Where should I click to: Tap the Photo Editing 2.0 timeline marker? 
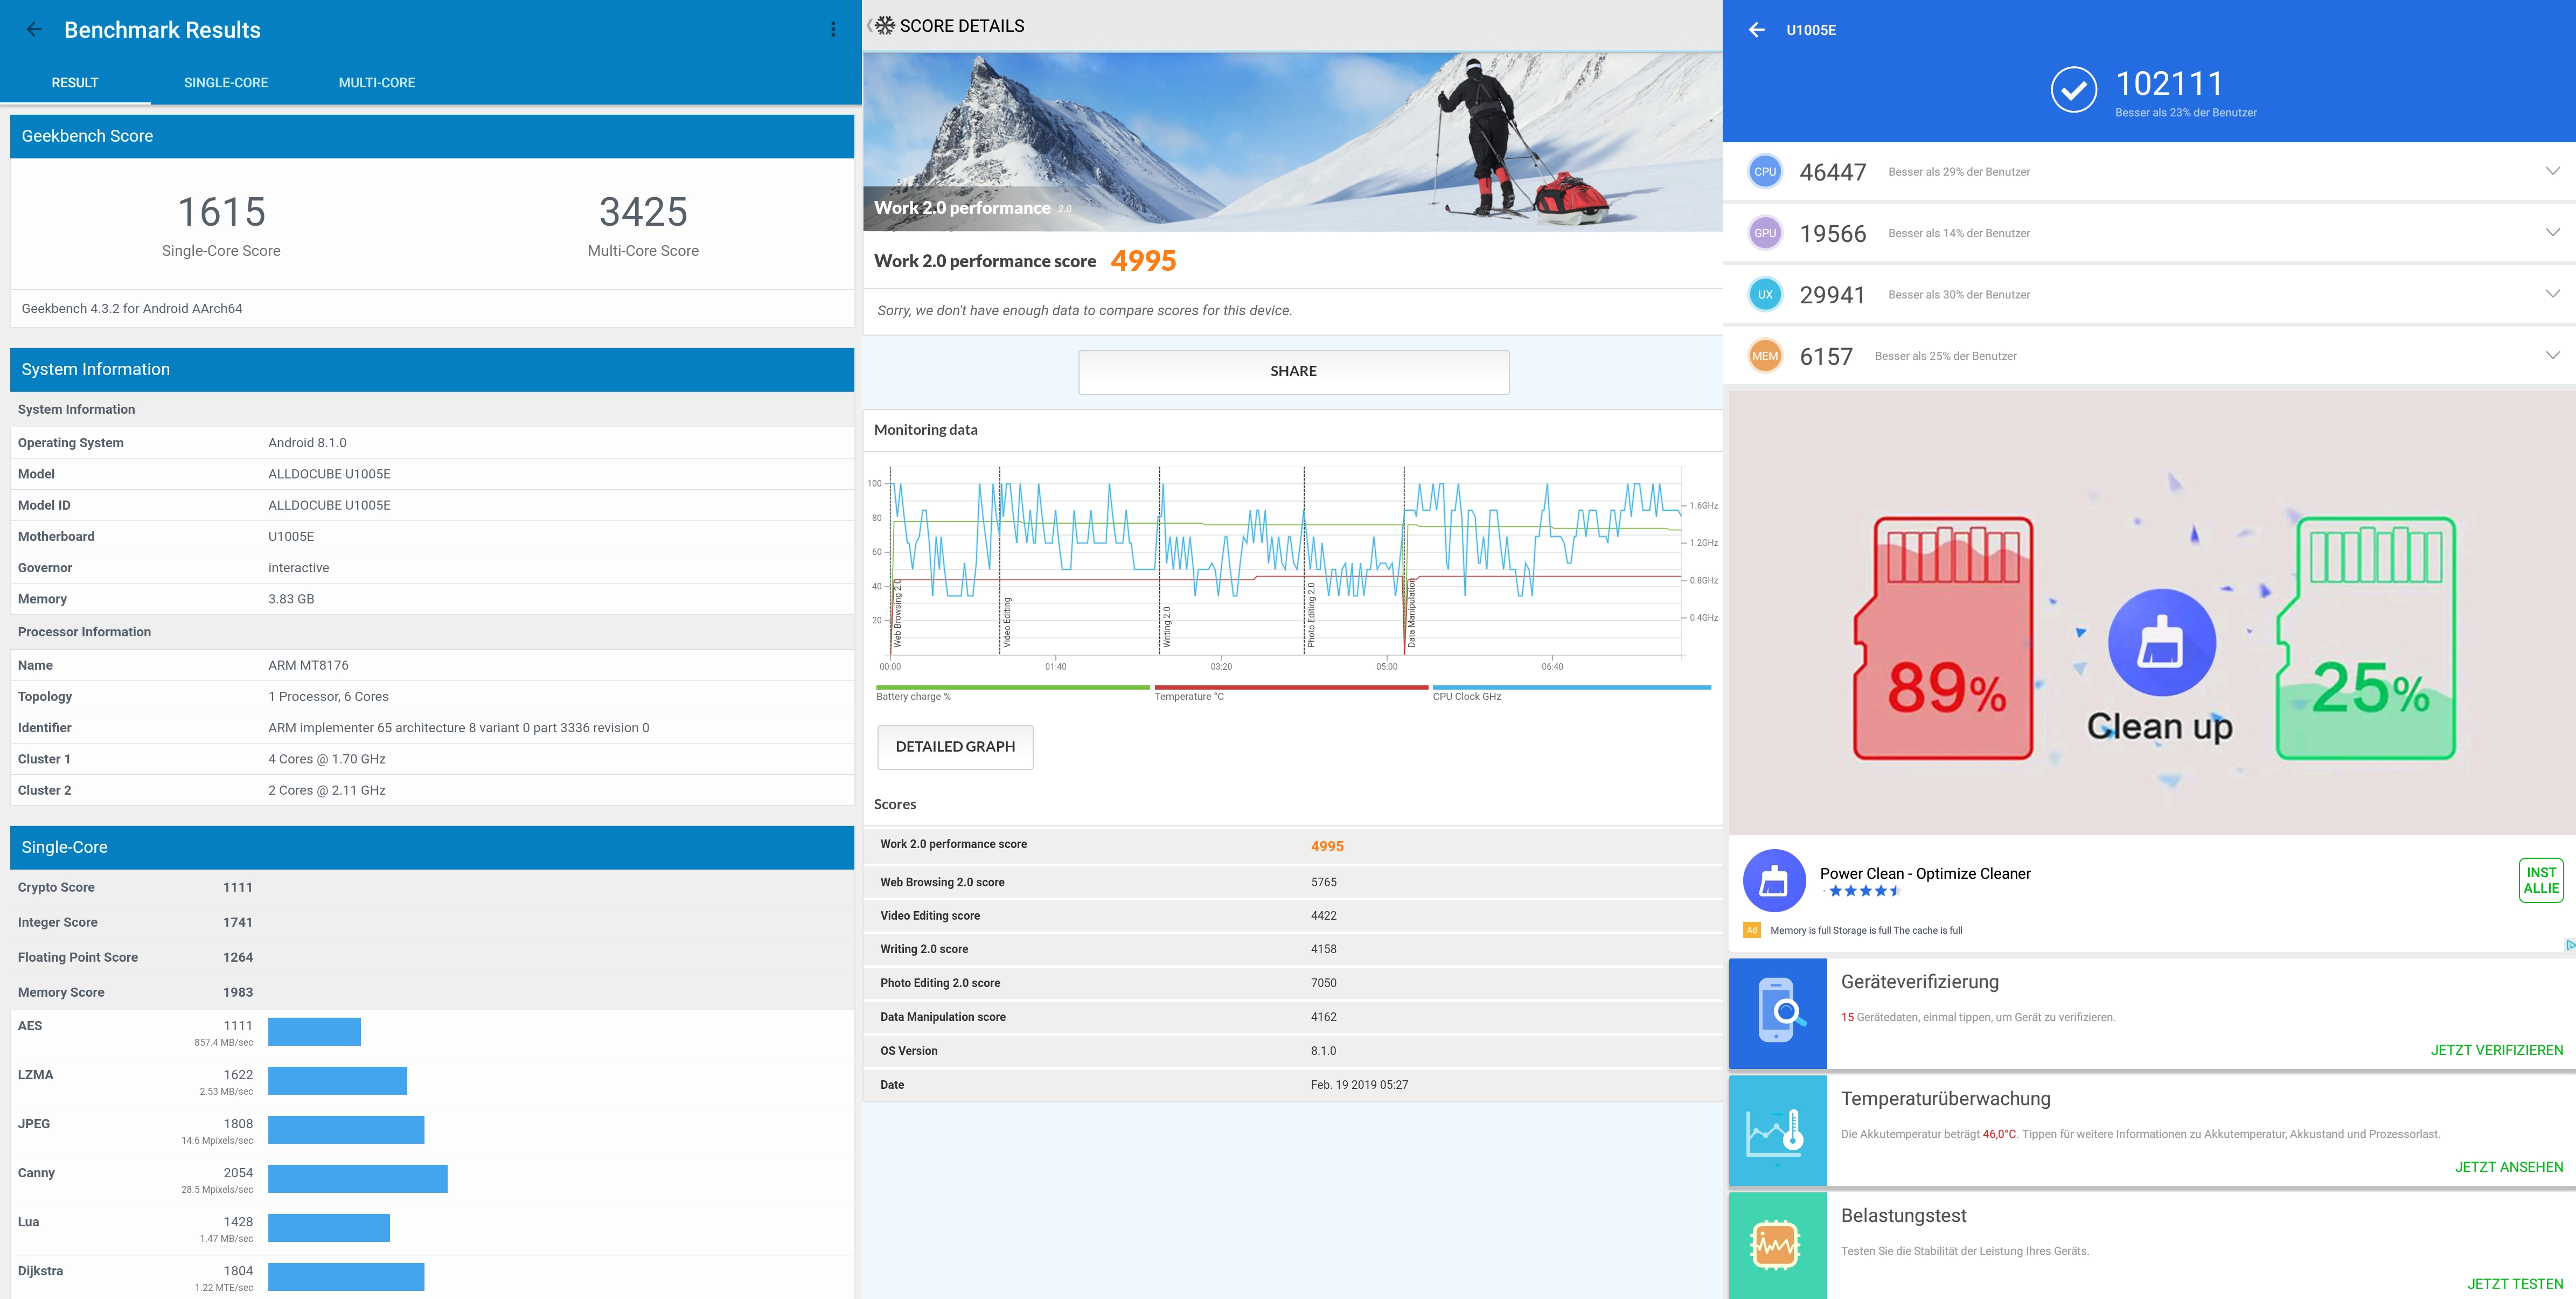(x=1311, y=614)
